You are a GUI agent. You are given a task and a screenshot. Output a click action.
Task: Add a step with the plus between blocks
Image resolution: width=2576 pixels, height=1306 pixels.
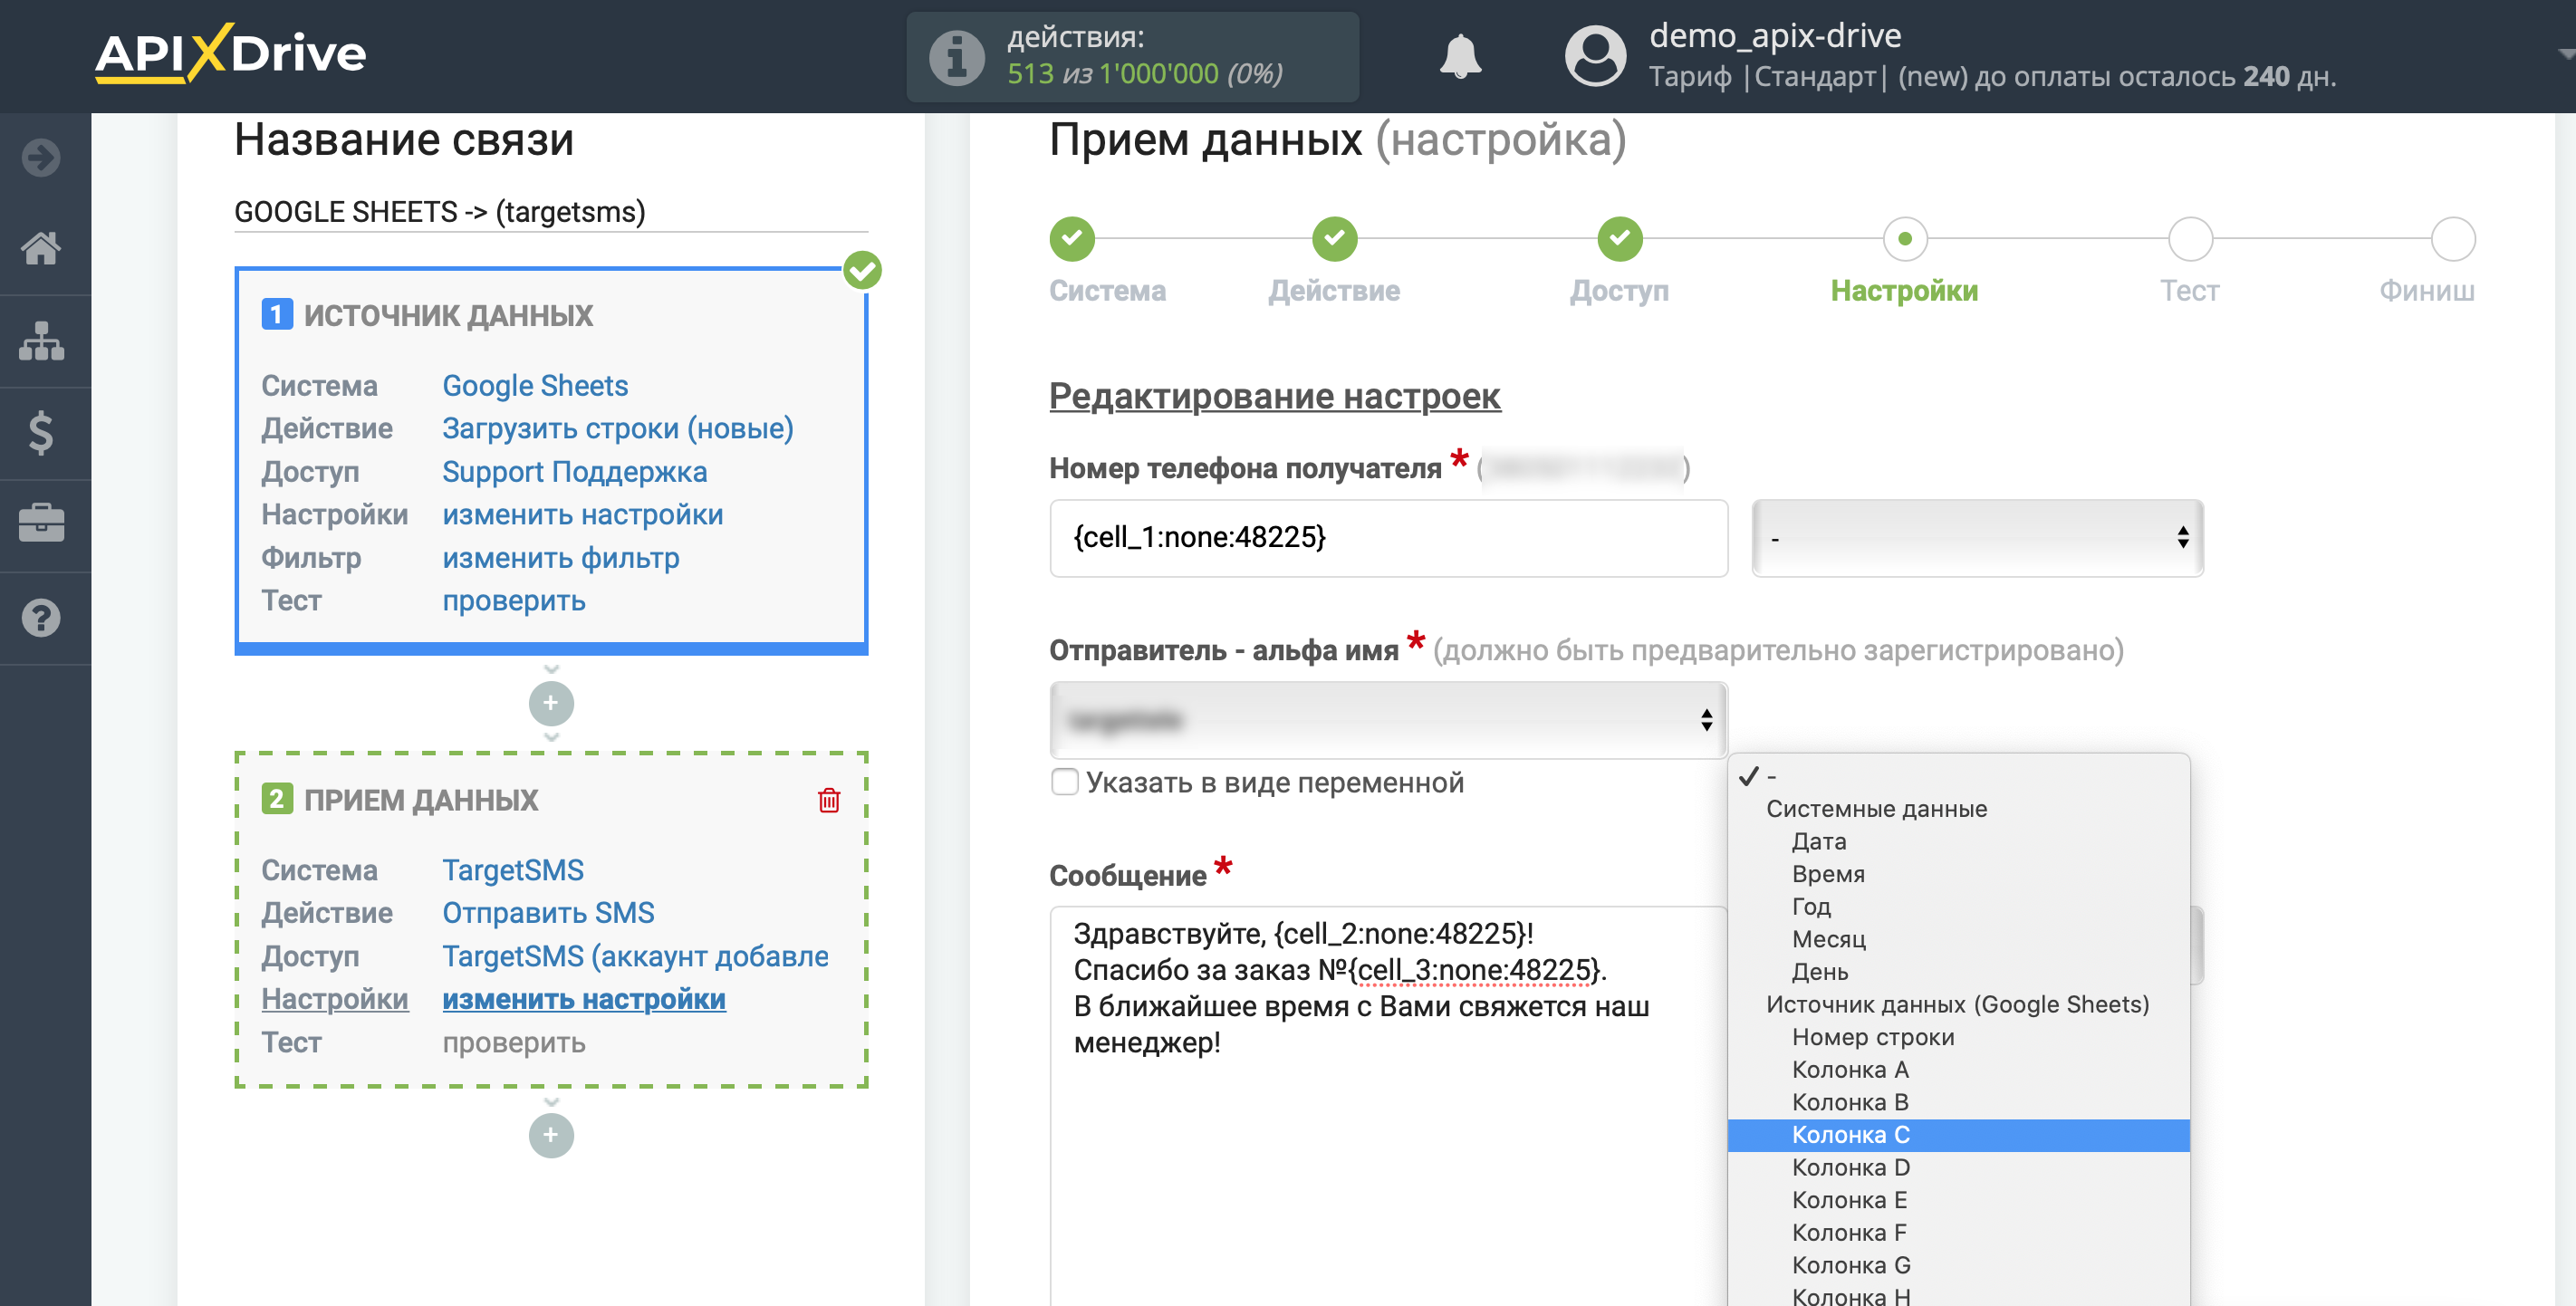pos(551,703)
